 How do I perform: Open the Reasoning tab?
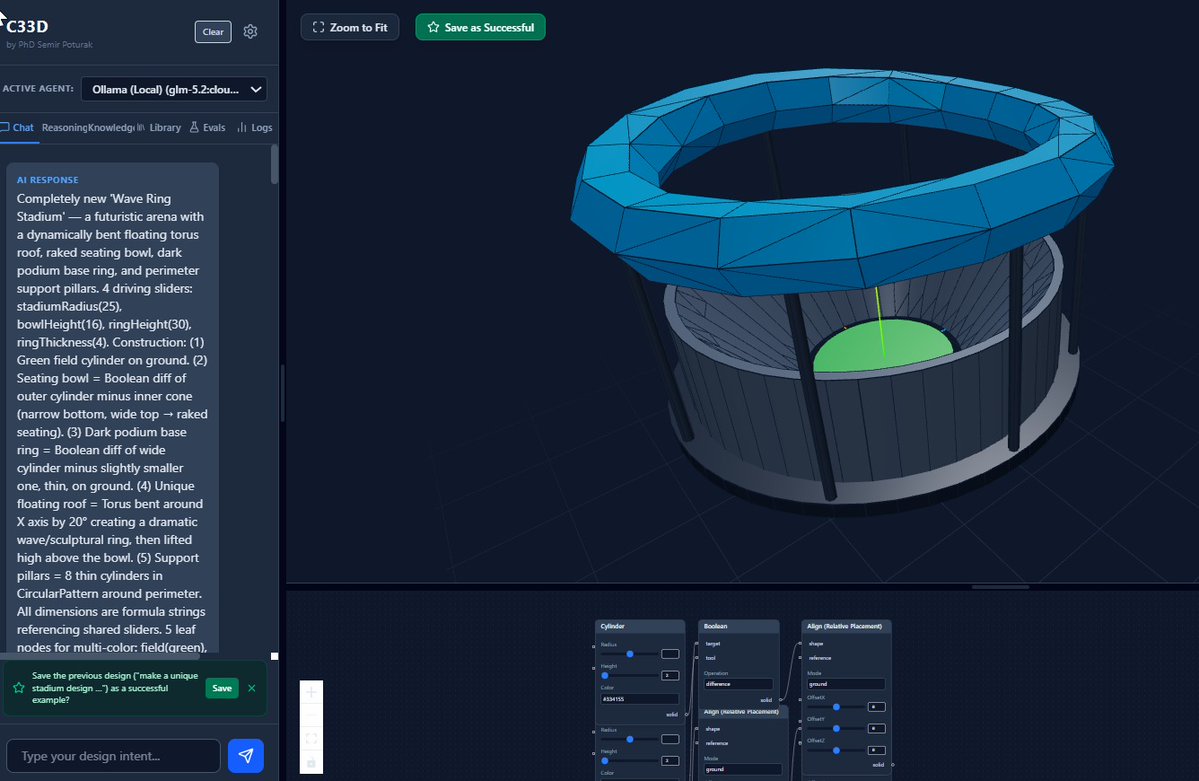(x=64, y=128)
